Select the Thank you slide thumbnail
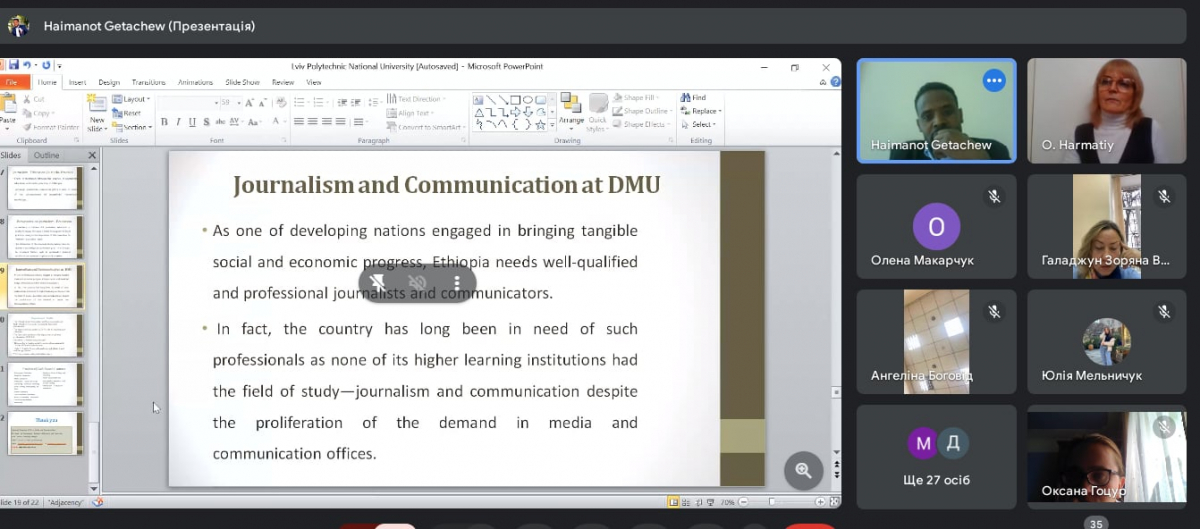The image size is (1200, 529). (x=46, y=433)
